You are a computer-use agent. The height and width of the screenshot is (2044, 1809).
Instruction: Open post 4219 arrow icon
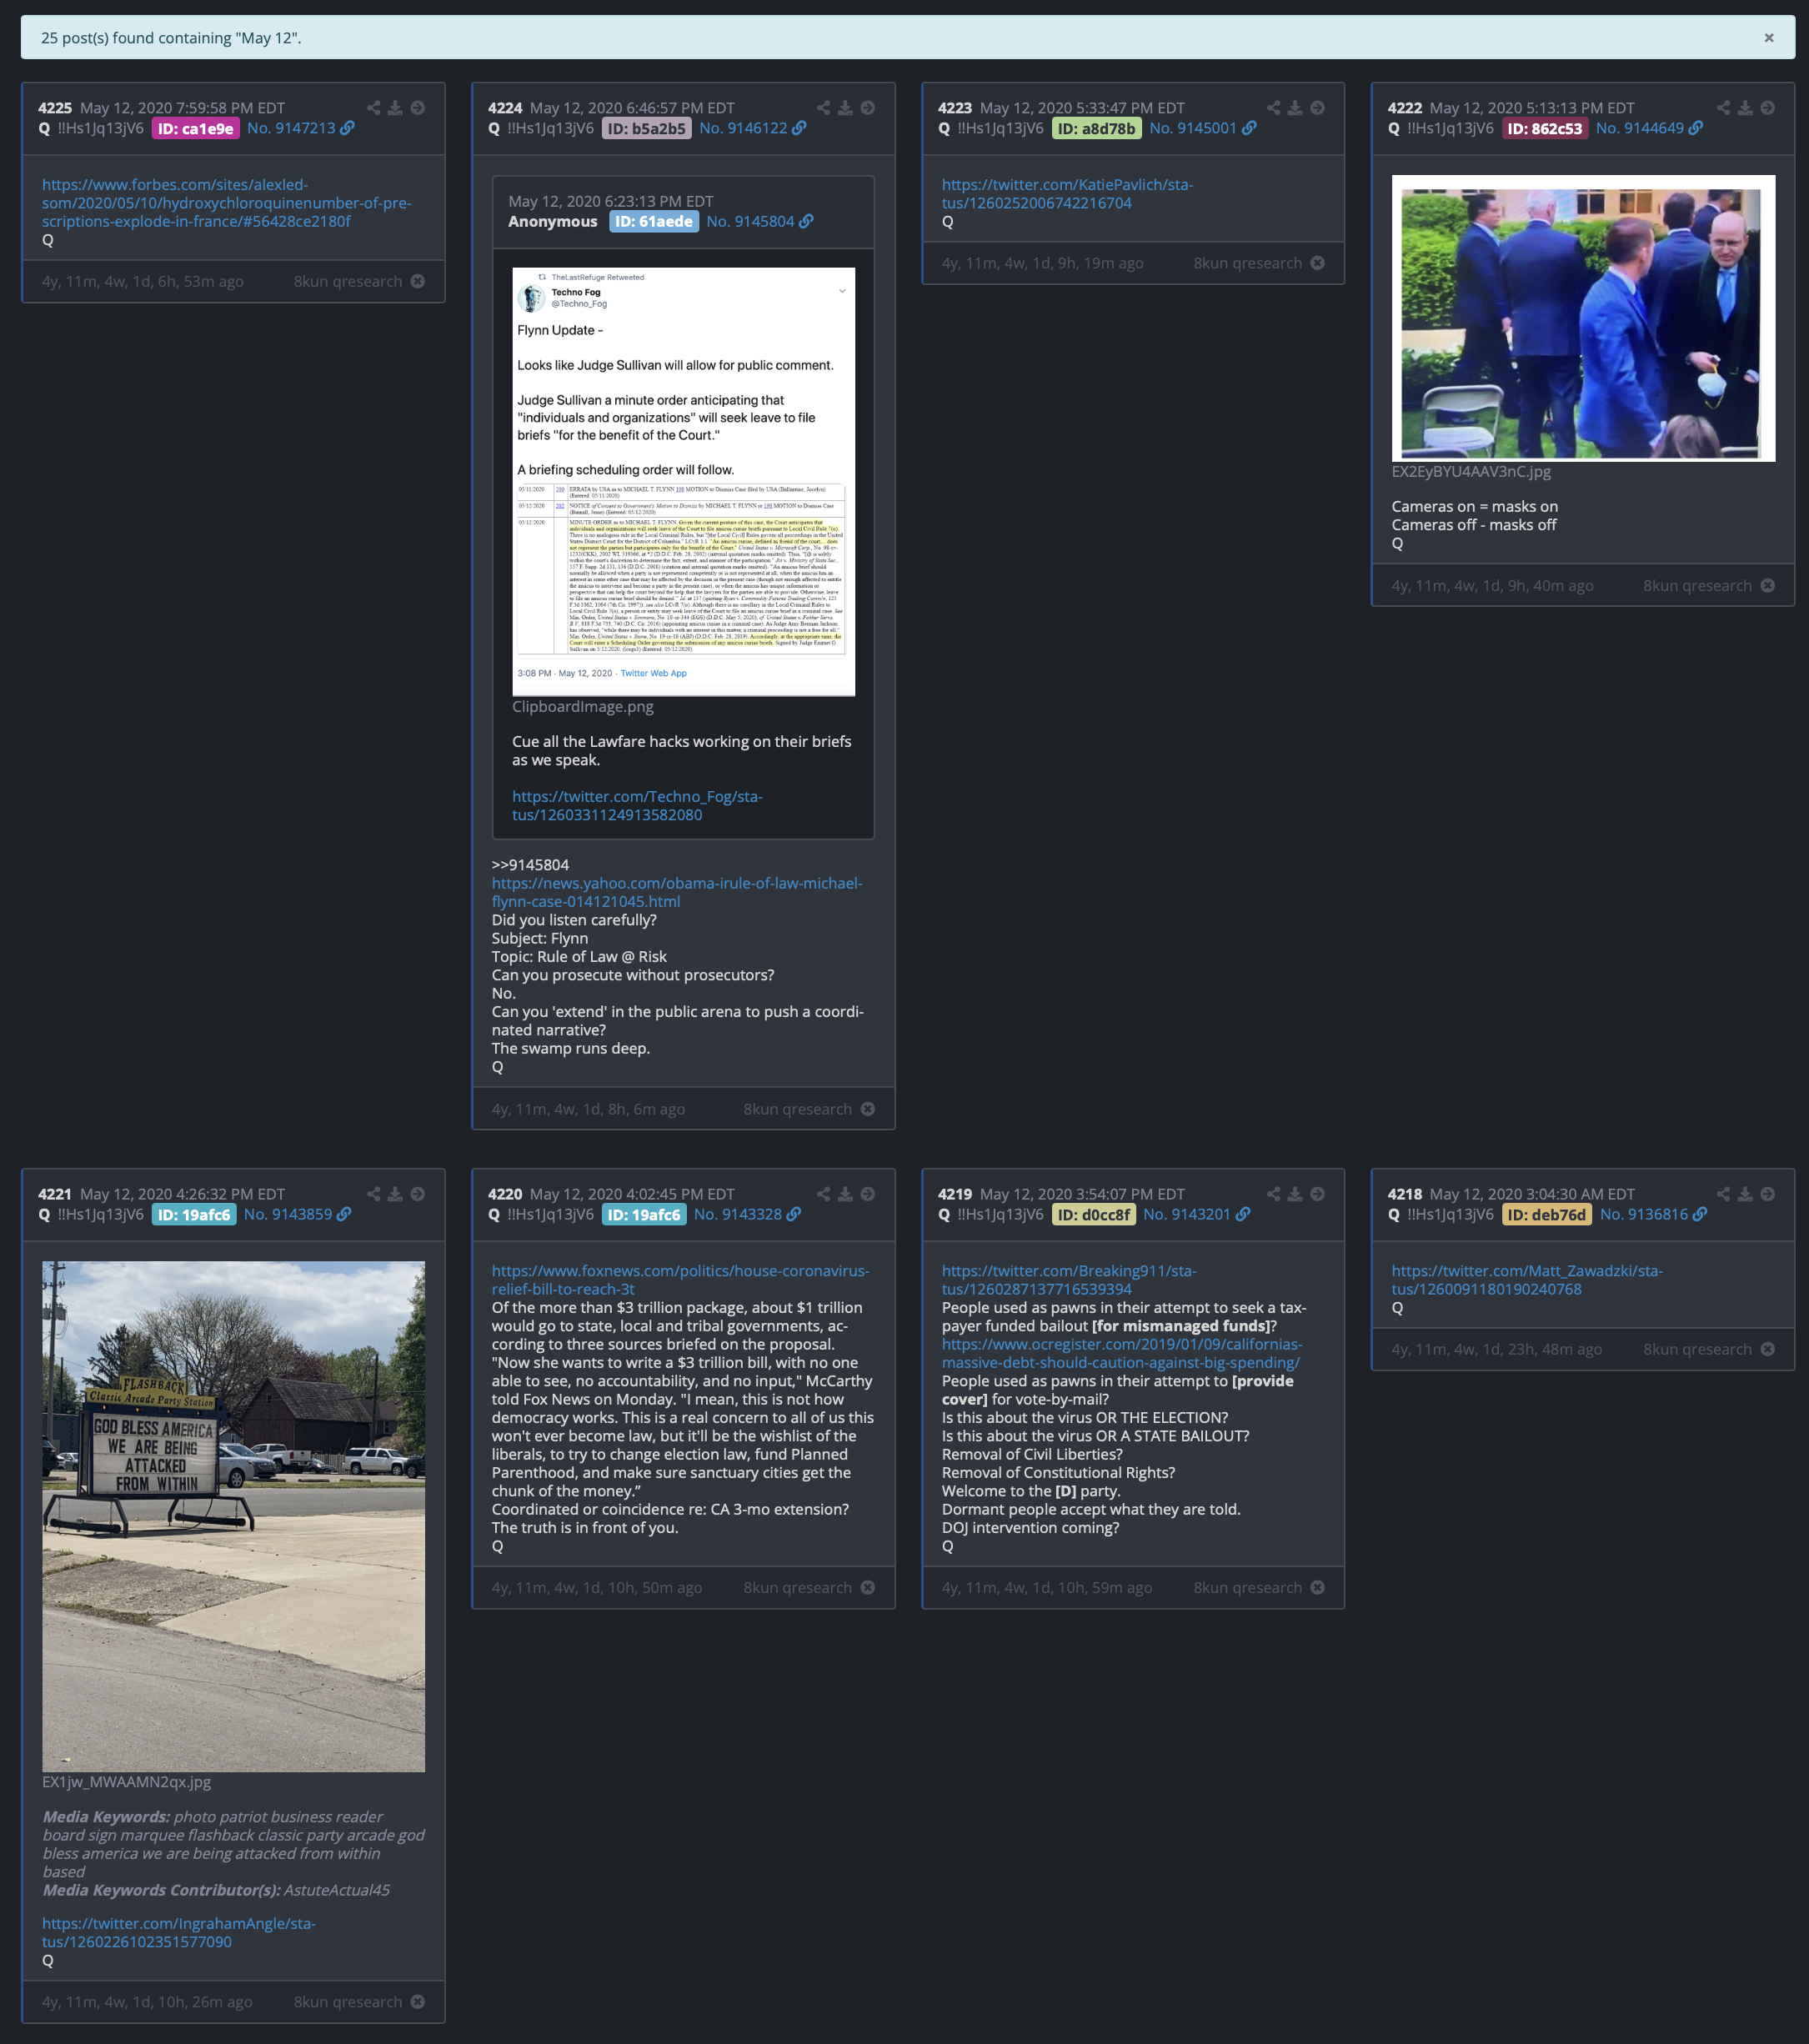tap(1318, 1194)
